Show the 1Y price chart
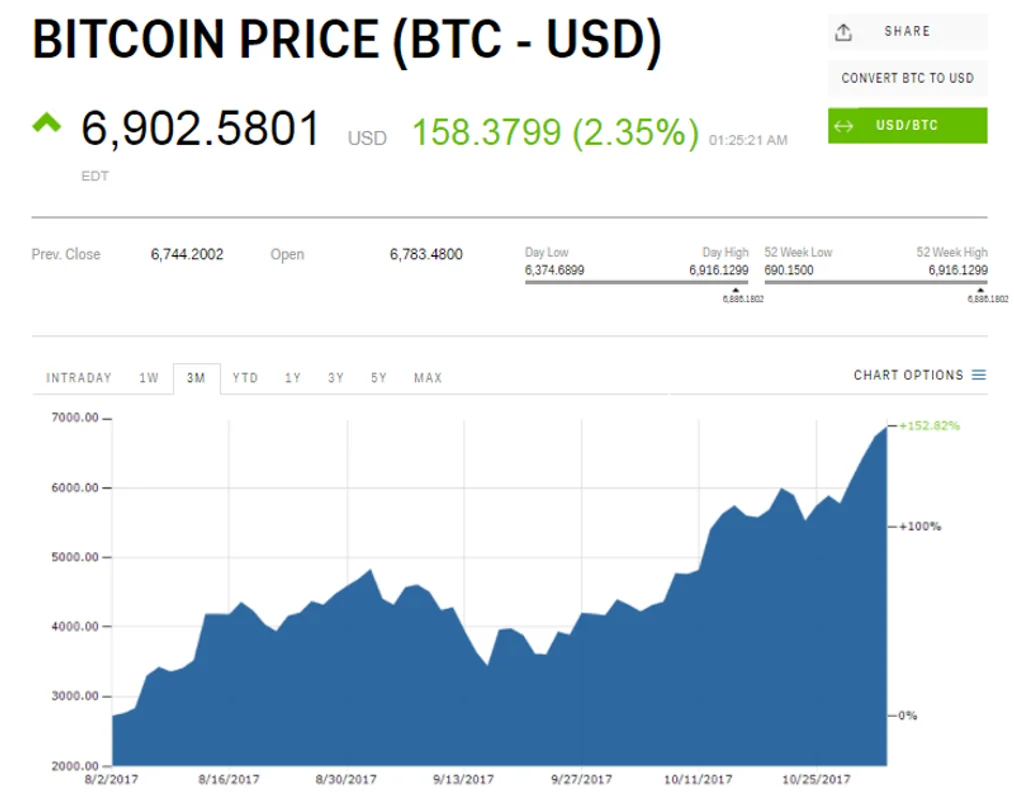Viewport: 1014px width, 800px height. 293,378
